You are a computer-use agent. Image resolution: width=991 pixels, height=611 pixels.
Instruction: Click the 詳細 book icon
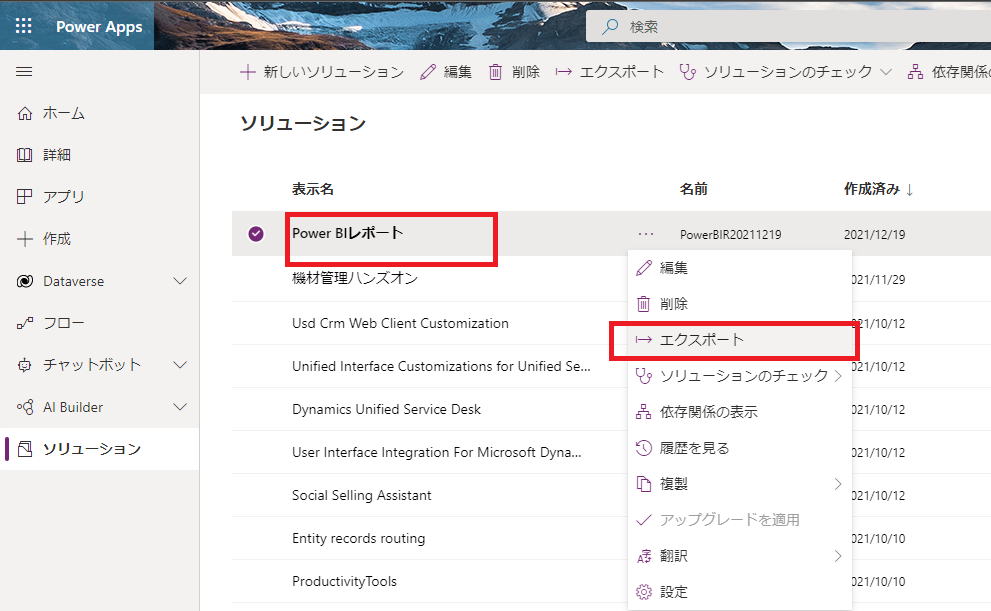[x=25, y=155]
